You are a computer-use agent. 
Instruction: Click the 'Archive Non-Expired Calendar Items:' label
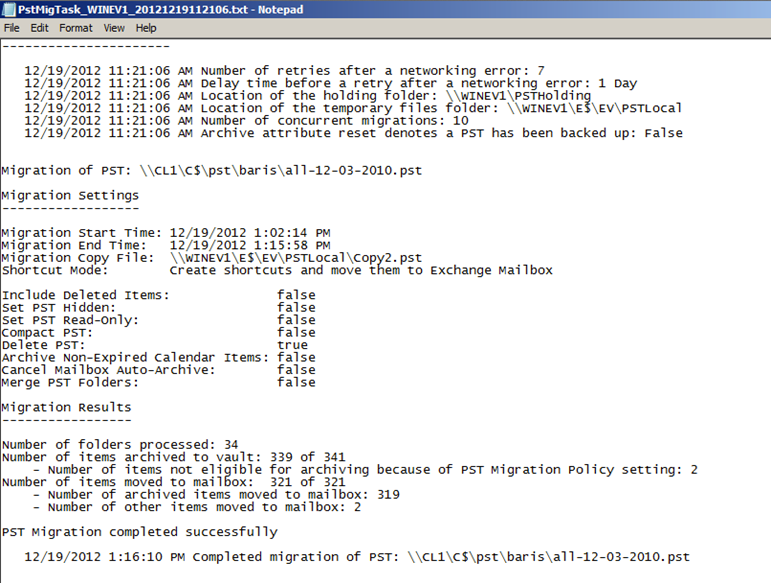pyautogui.click(x=135, y=358)
